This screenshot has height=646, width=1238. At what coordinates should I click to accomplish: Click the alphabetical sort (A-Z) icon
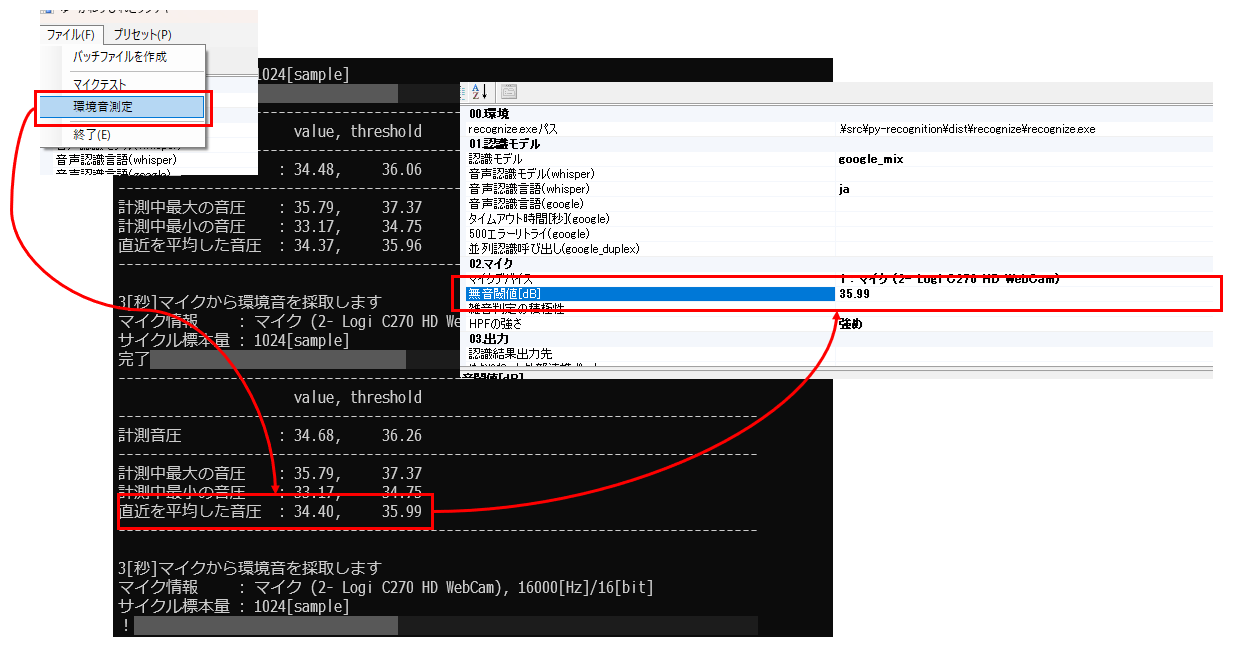(479, 91)
